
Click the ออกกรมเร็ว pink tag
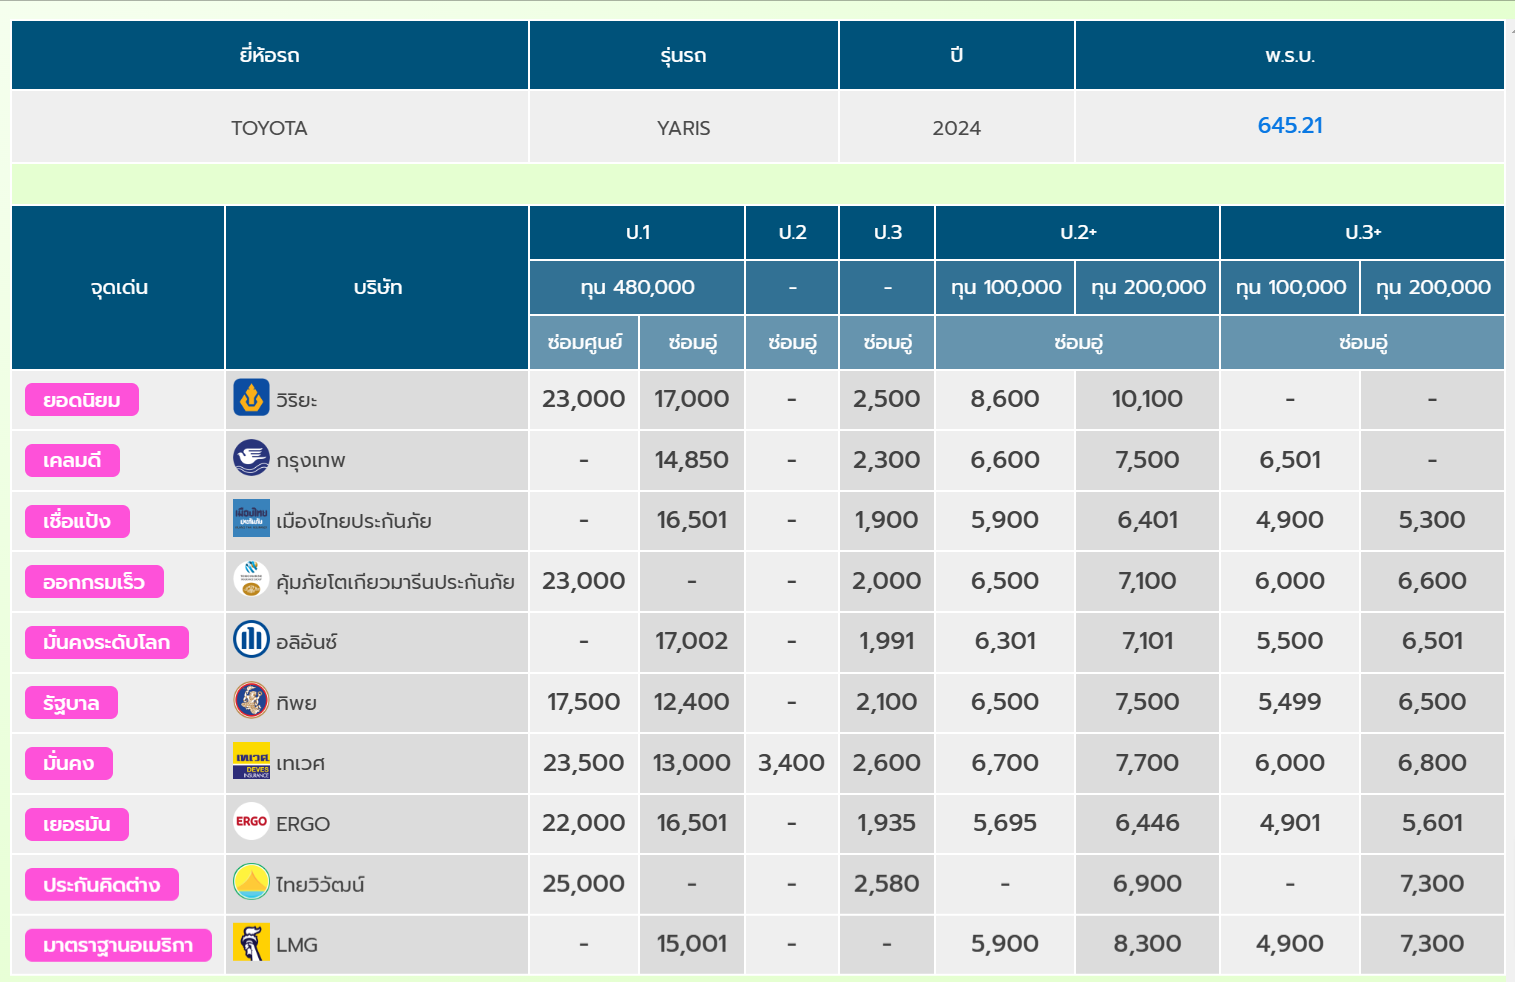[x=94, y=582]
